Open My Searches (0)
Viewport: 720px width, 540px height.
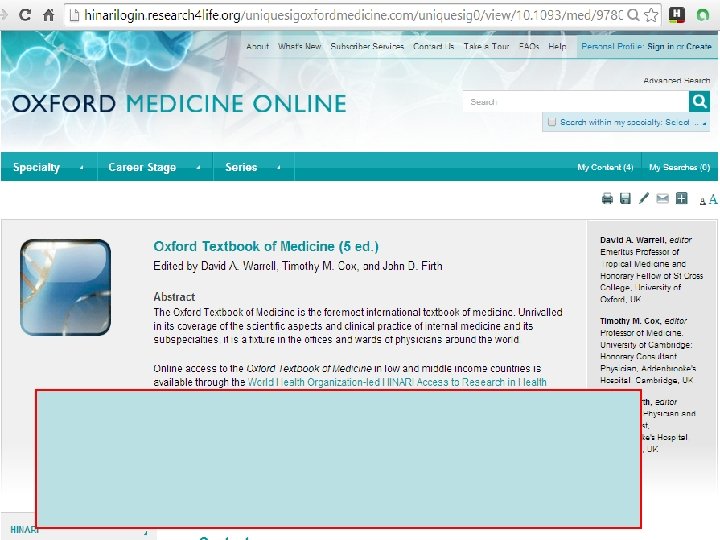[680, 167]
